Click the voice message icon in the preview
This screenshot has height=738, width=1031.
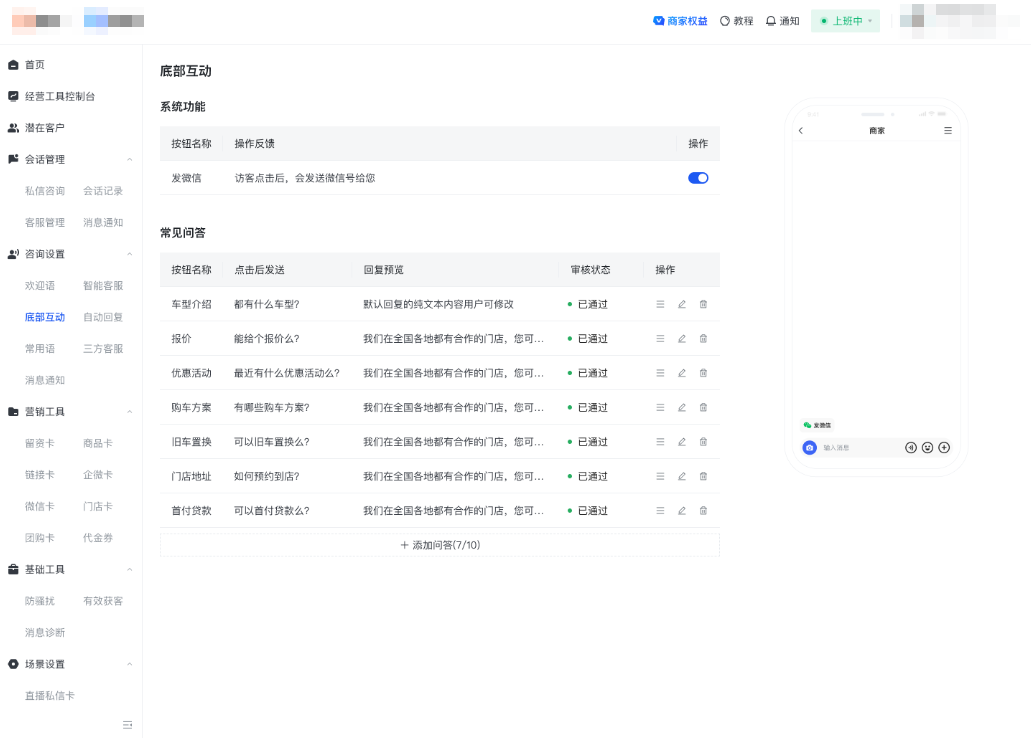[x=911, y=447]
